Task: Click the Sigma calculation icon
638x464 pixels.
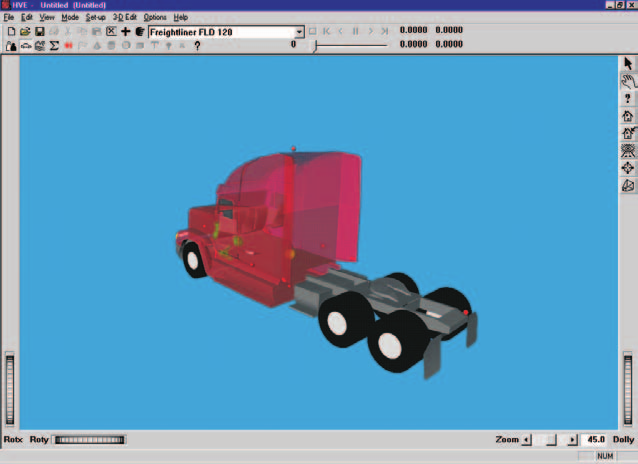Action: tap(54, 46)
